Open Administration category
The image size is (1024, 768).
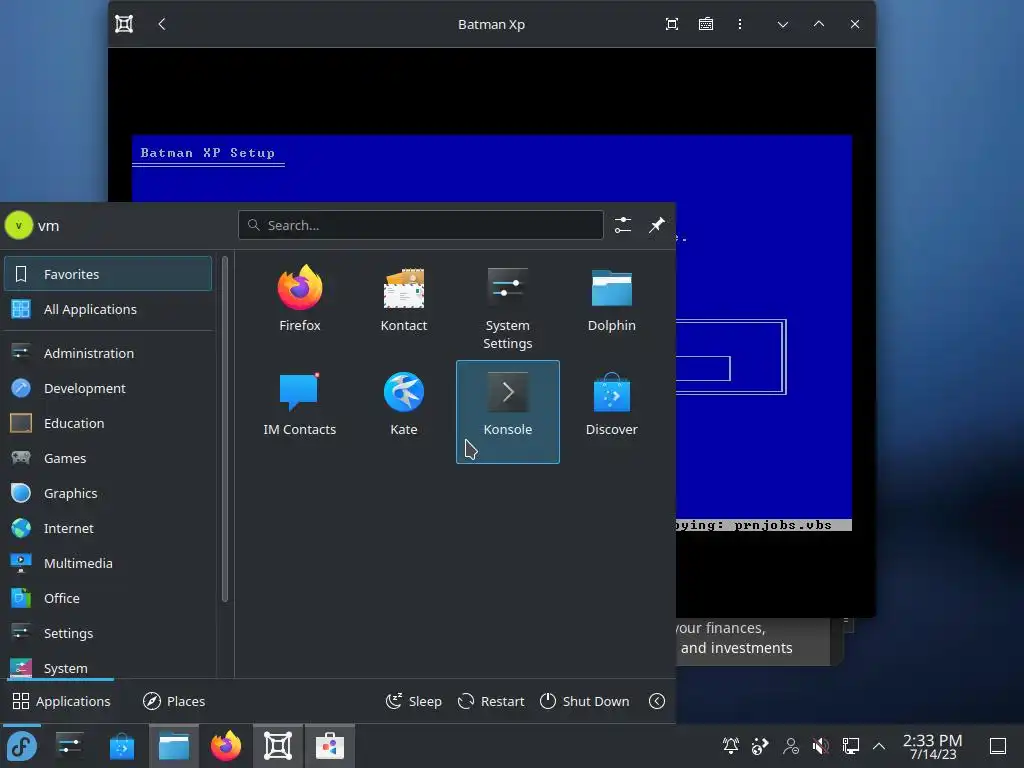(108, 353)
